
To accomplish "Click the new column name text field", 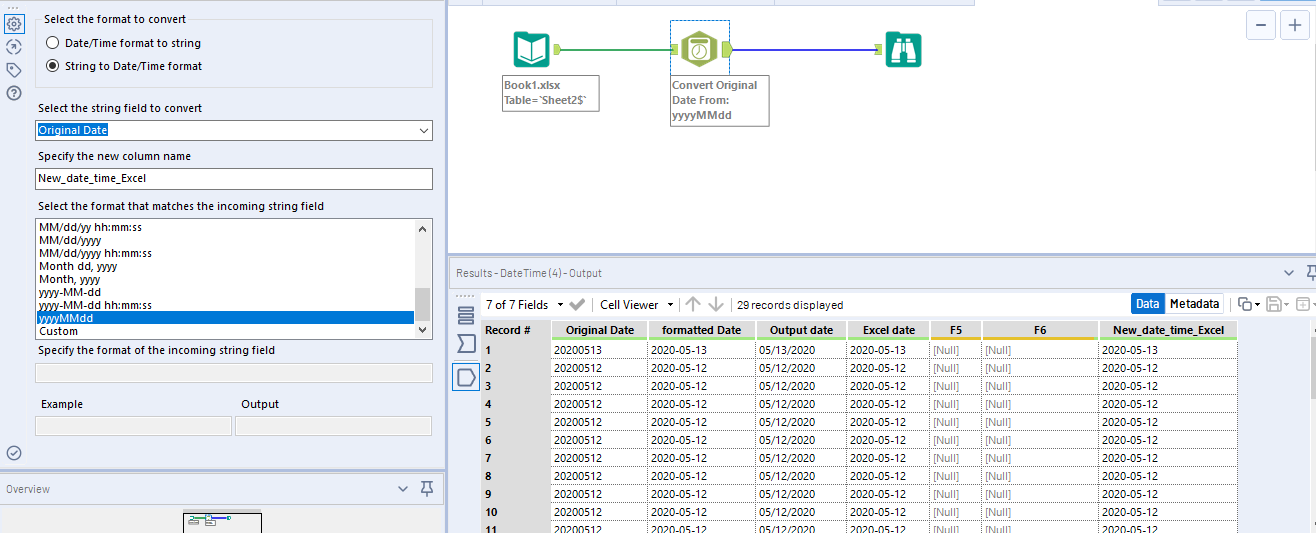I will 234,178.
